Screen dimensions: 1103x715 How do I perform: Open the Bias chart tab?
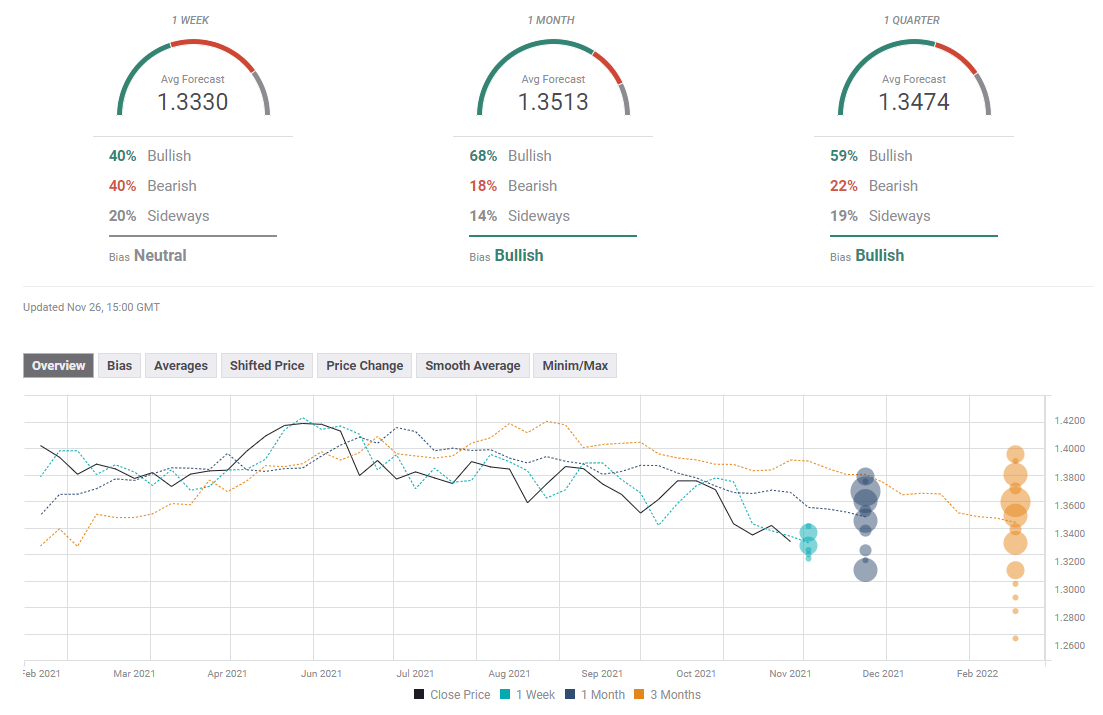[x=120, y=366]
